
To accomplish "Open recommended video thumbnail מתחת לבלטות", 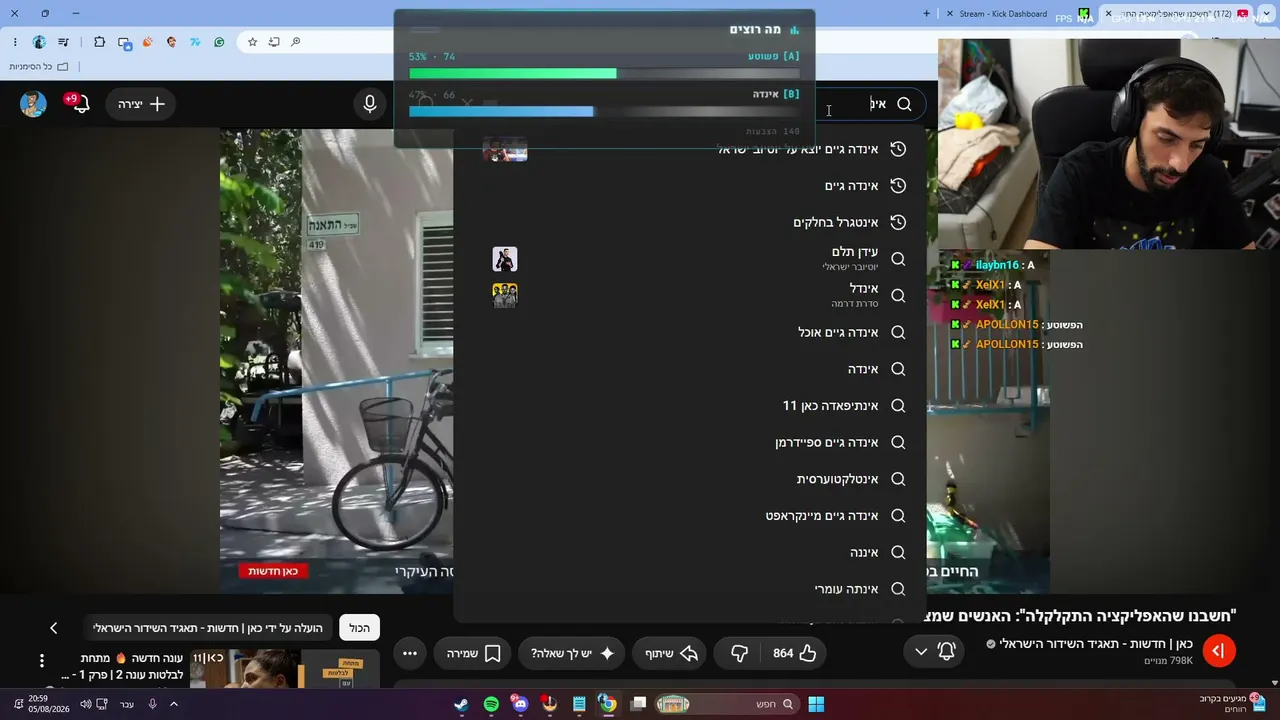I will [285, 669].
